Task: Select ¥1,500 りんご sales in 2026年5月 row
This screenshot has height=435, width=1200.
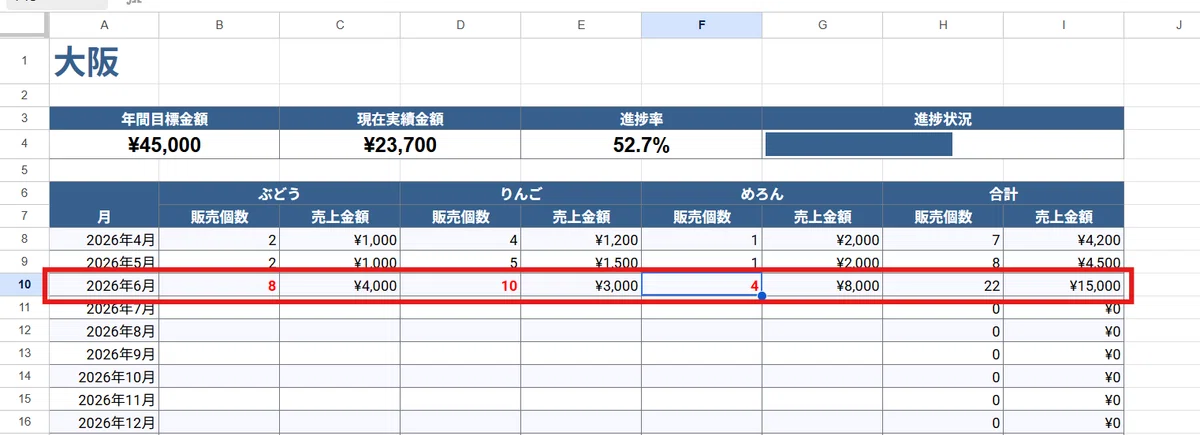Action: pos(581,261)
